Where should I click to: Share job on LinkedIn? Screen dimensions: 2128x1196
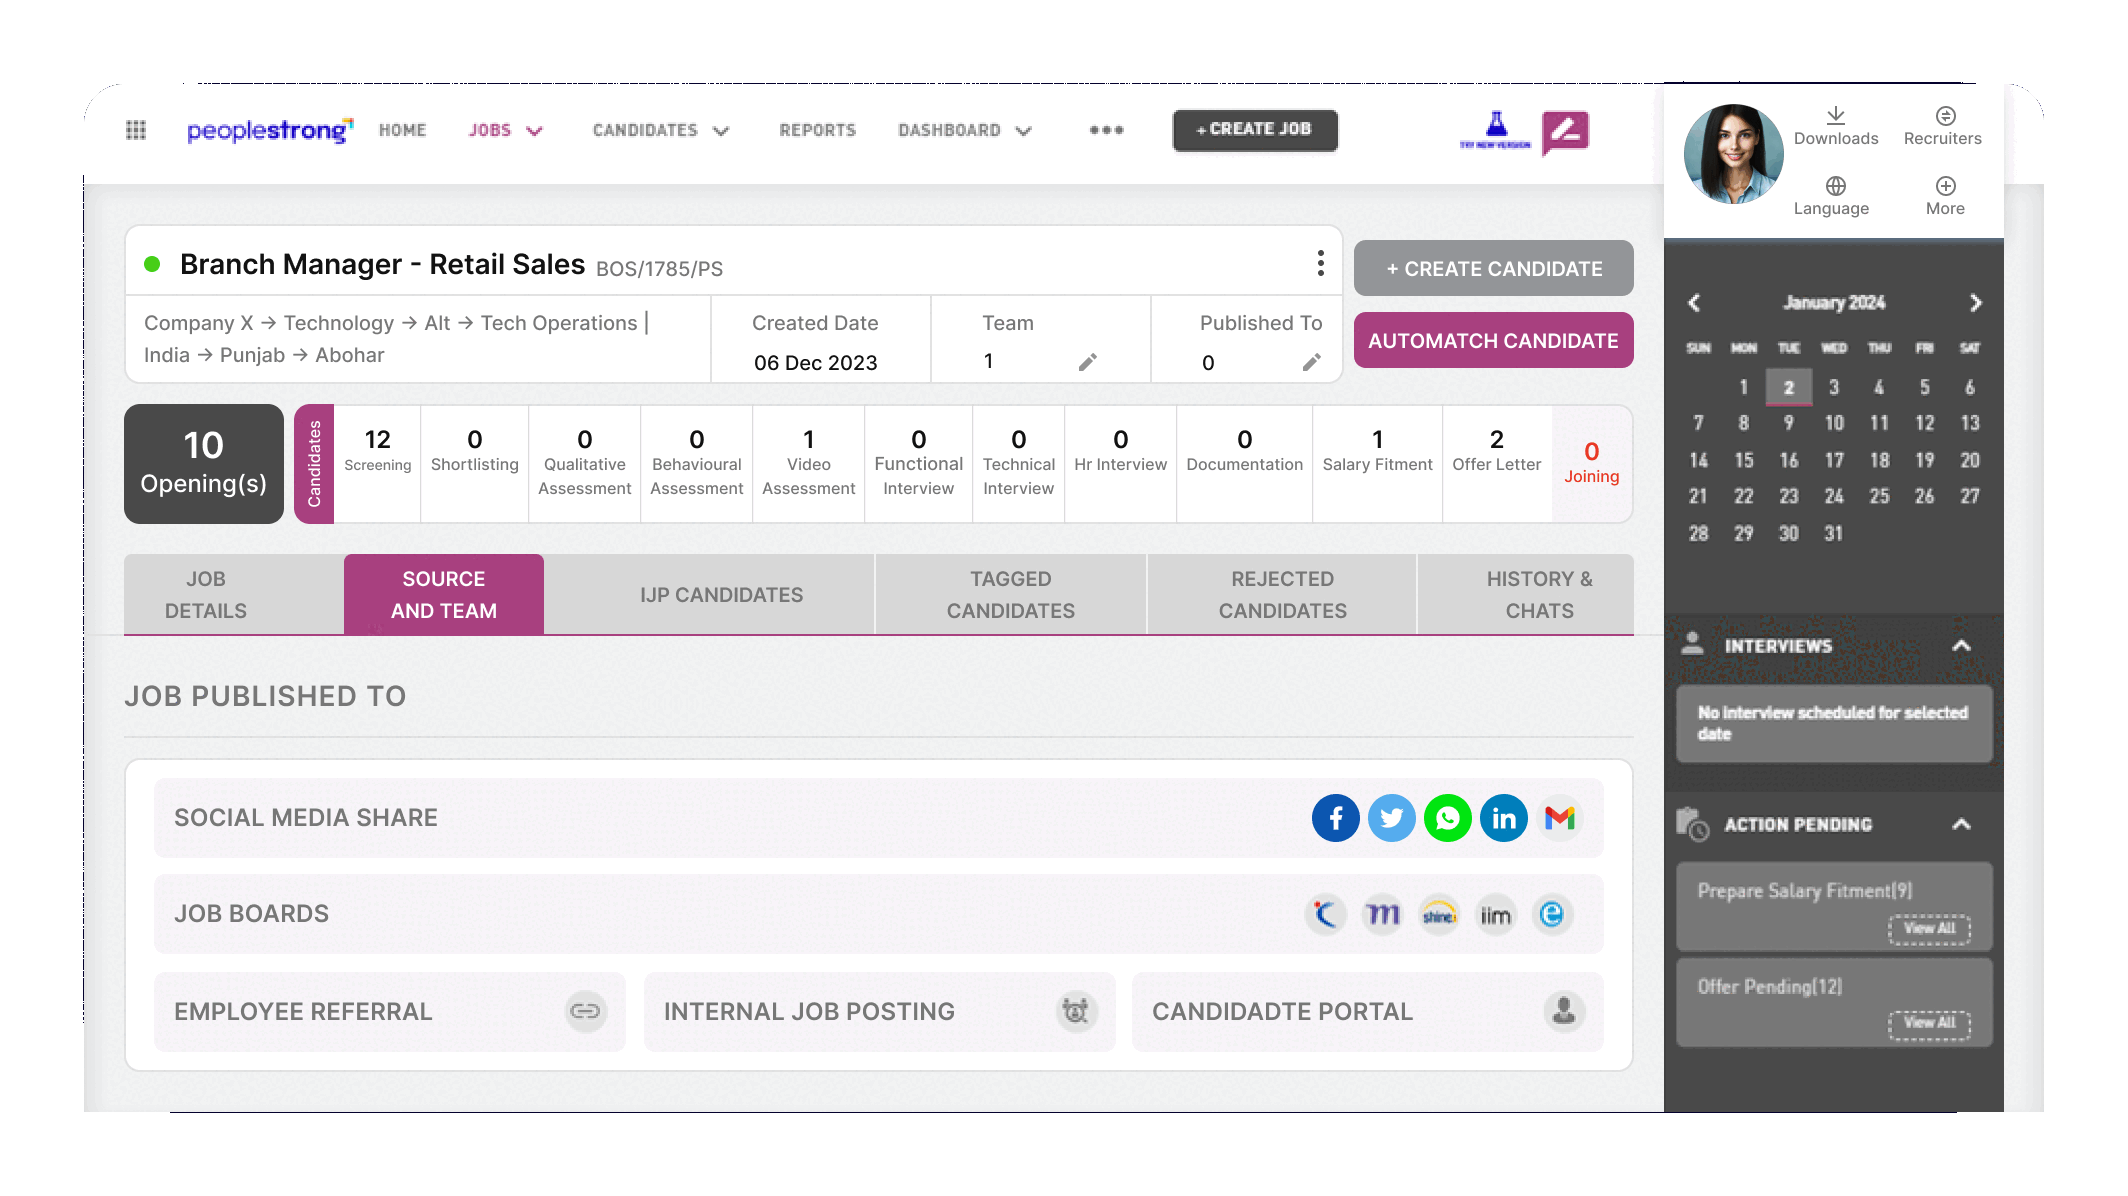1503,818
